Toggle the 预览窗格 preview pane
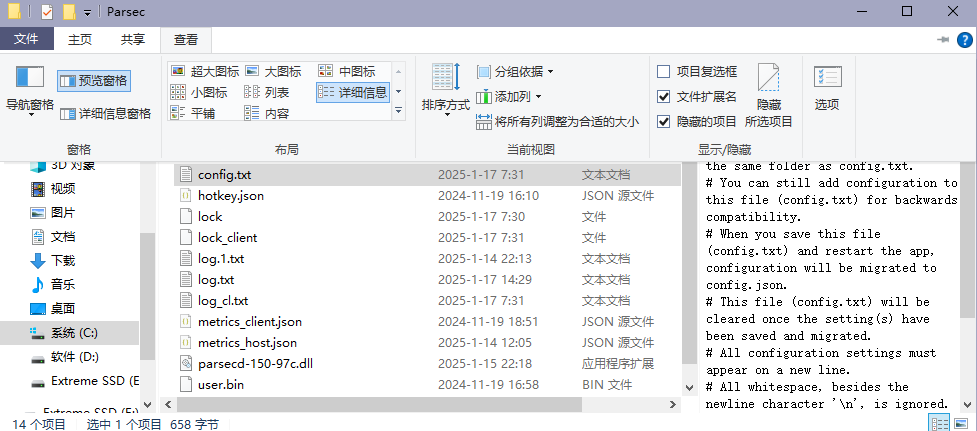 (x=94, y=80)
